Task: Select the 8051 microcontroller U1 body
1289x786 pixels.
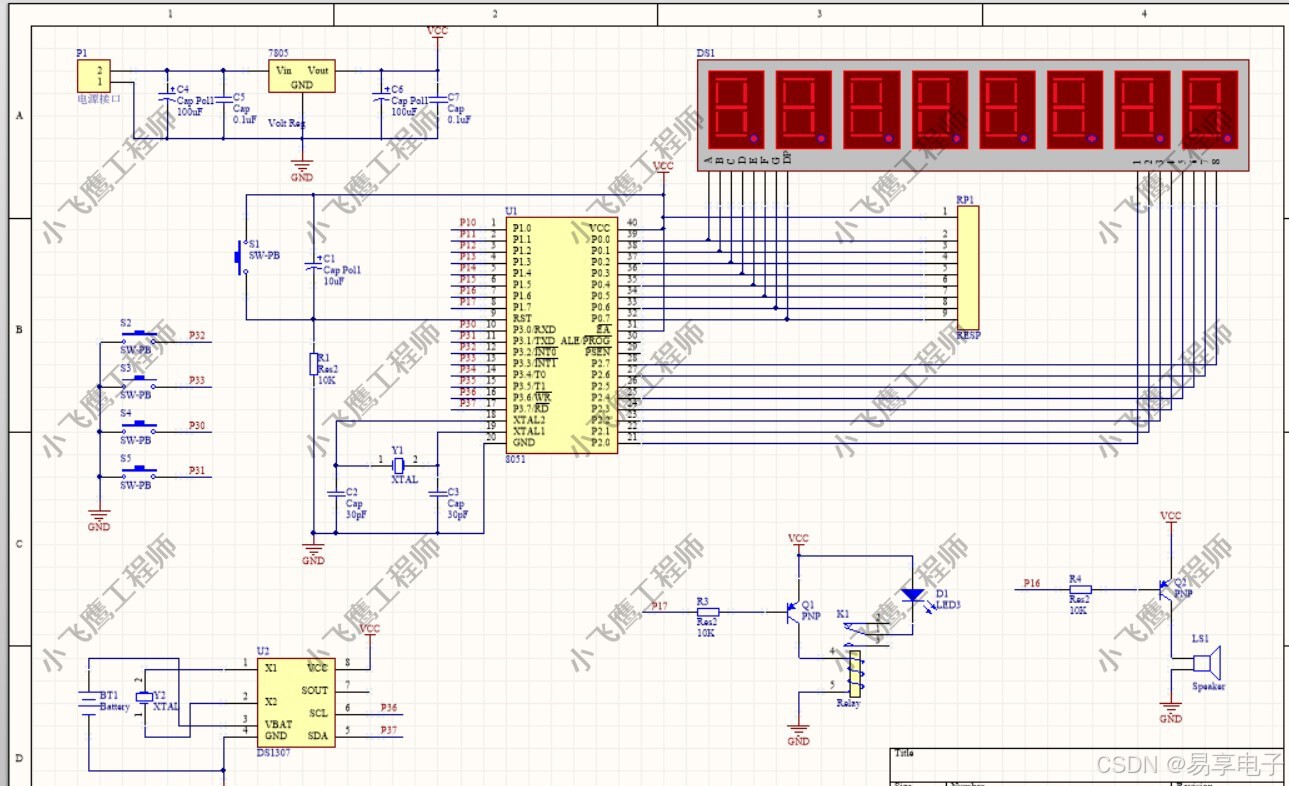Action: click(561, 336)
